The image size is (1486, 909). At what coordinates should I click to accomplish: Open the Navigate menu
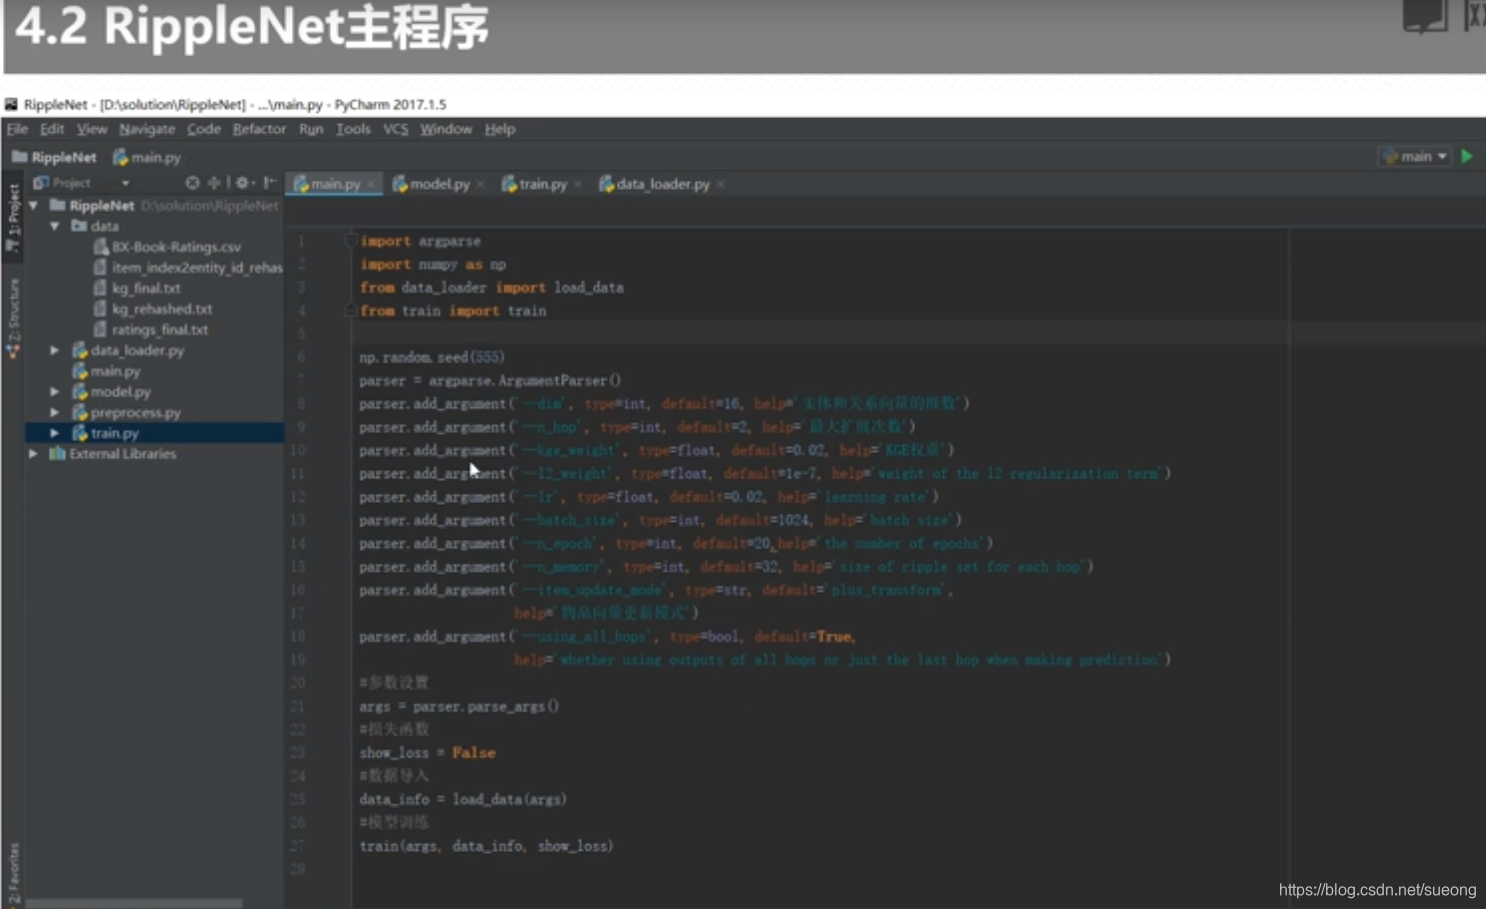tap(147, 129)
